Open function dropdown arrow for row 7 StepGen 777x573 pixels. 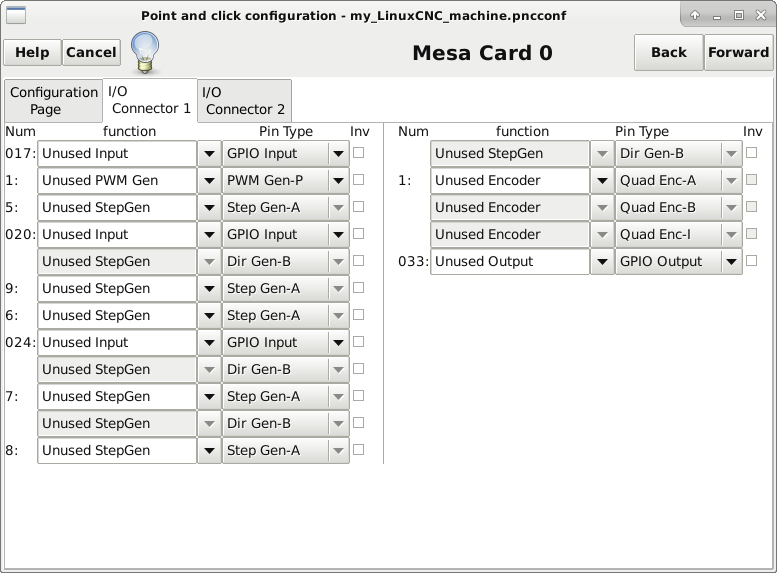(x=209, y=397)
